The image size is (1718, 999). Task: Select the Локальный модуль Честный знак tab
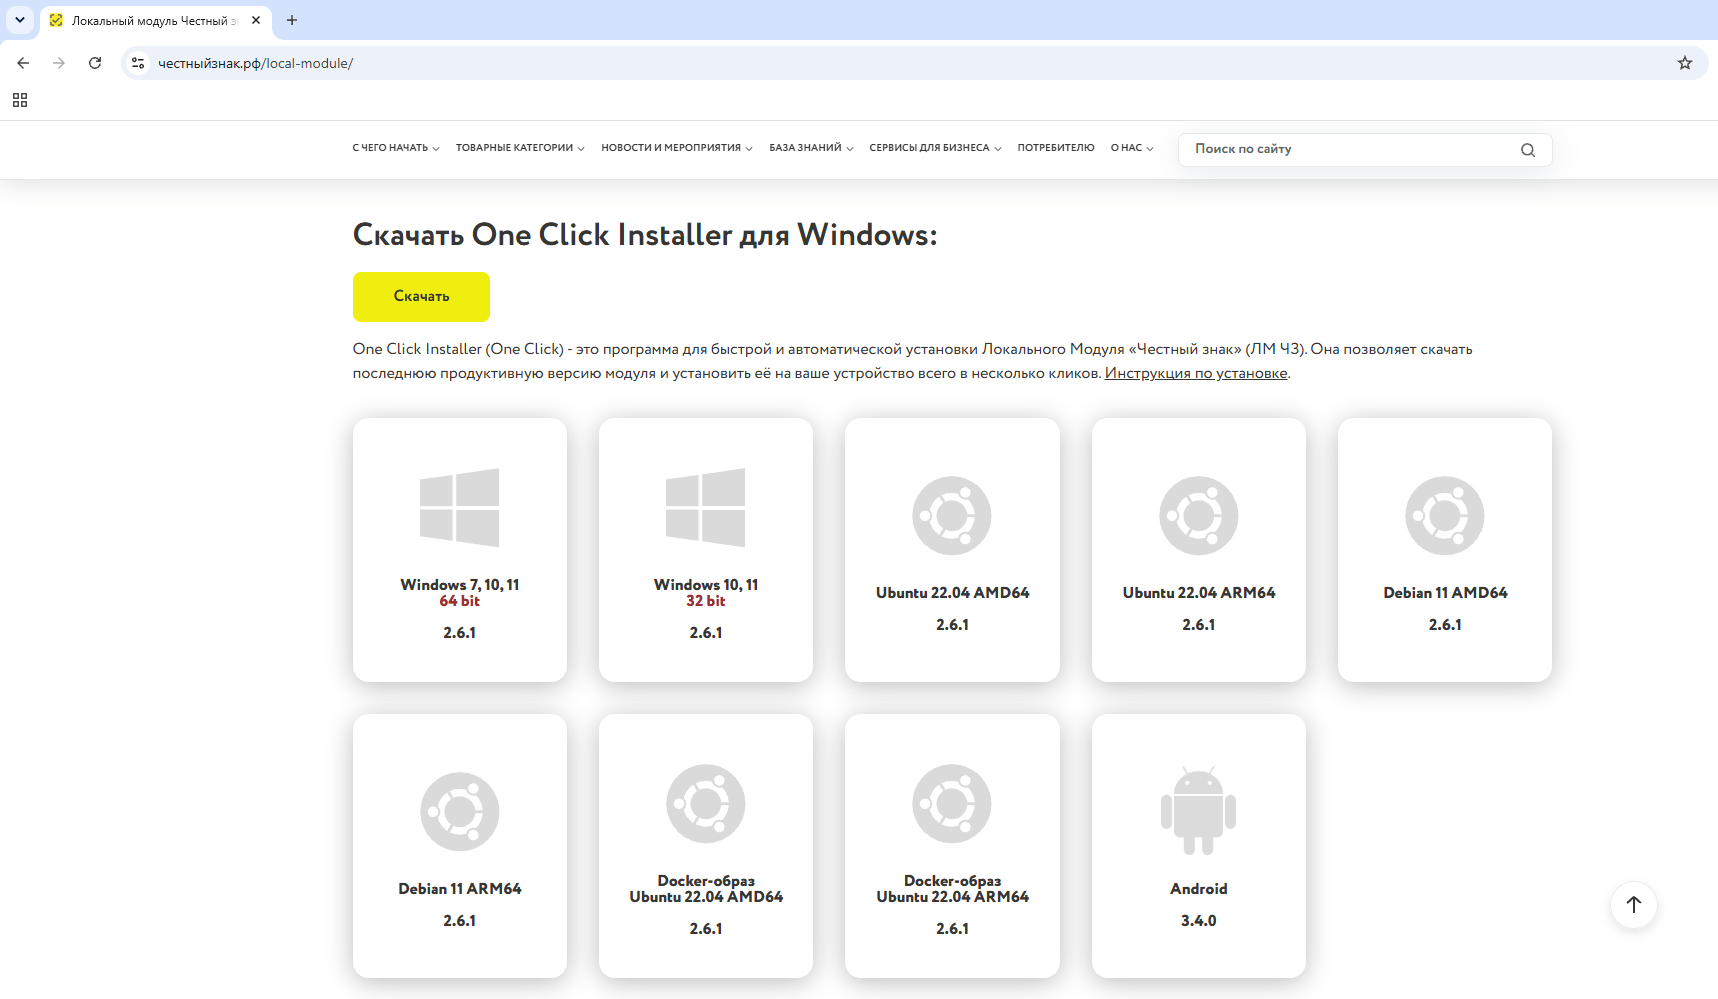[155, 20]
